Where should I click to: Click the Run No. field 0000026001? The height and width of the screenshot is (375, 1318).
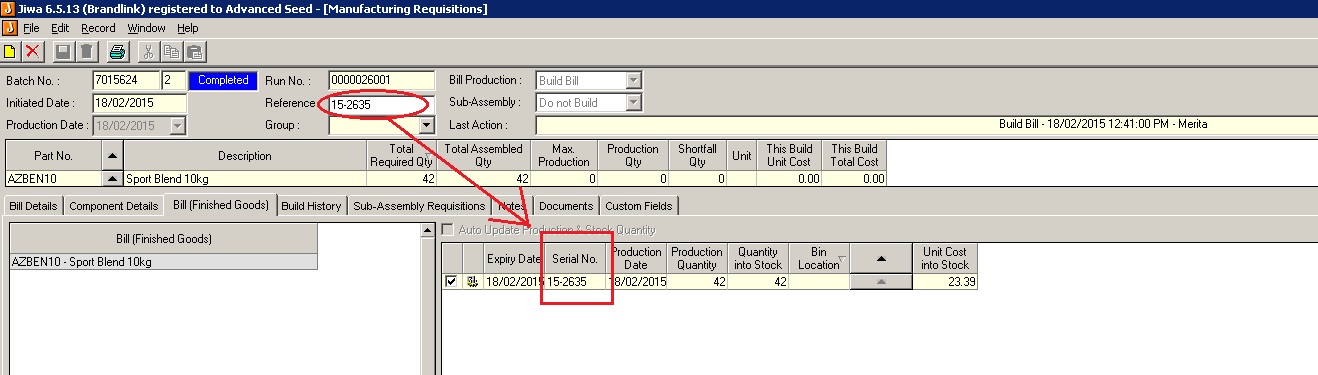[381, 80]
